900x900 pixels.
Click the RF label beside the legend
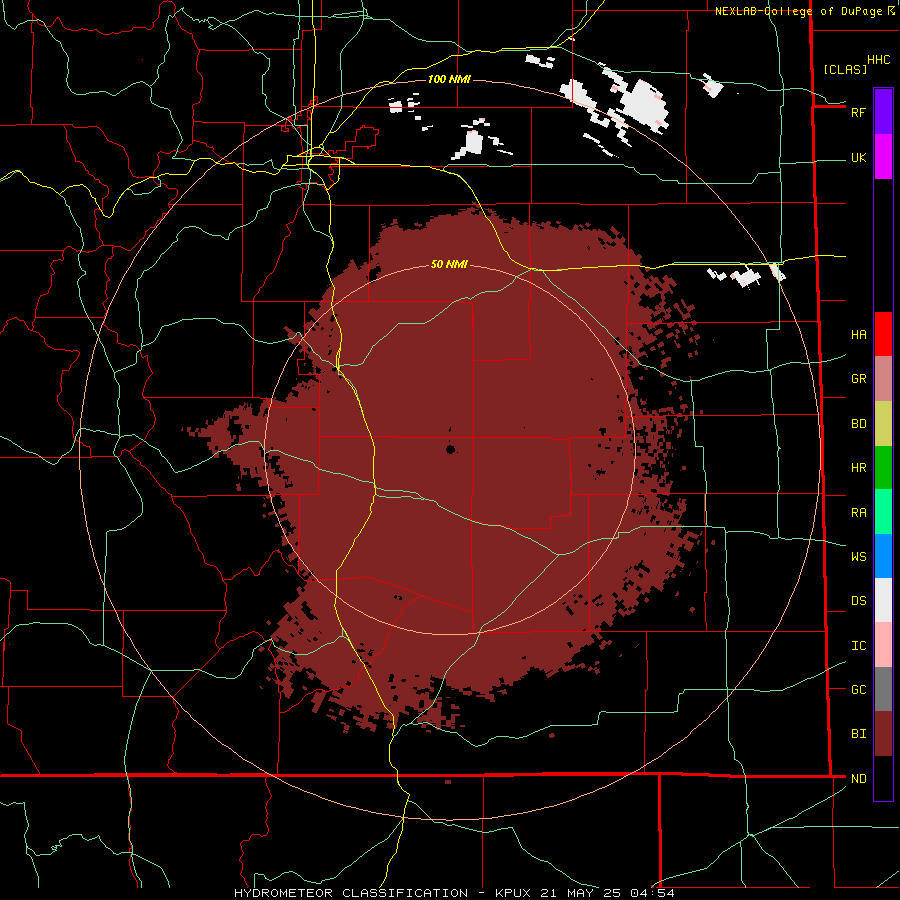859,112
